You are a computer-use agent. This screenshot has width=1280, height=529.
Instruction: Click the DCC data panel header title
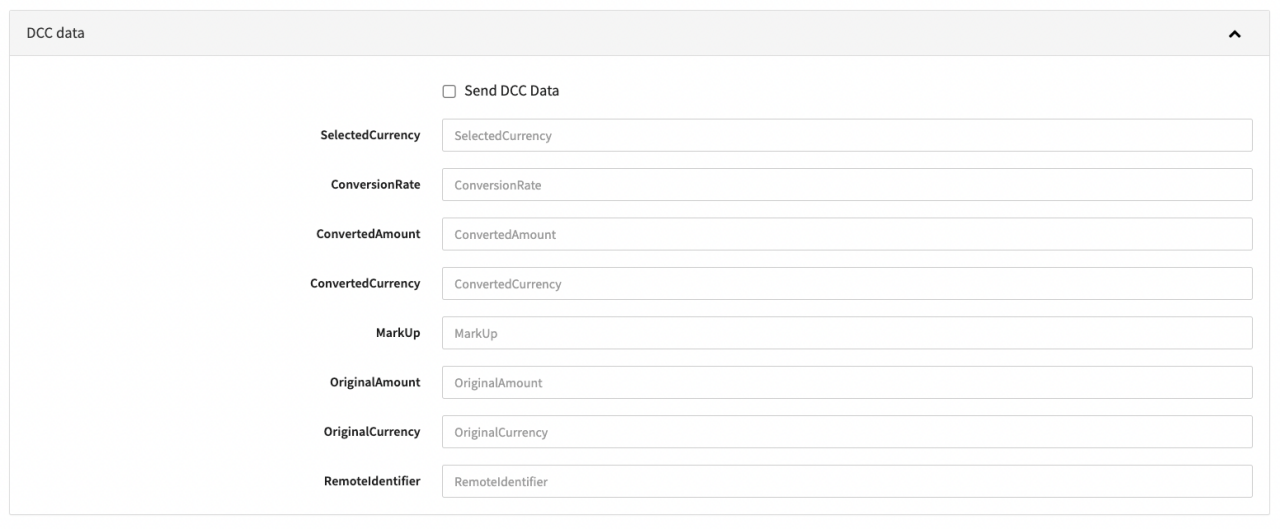coord(56,33)
